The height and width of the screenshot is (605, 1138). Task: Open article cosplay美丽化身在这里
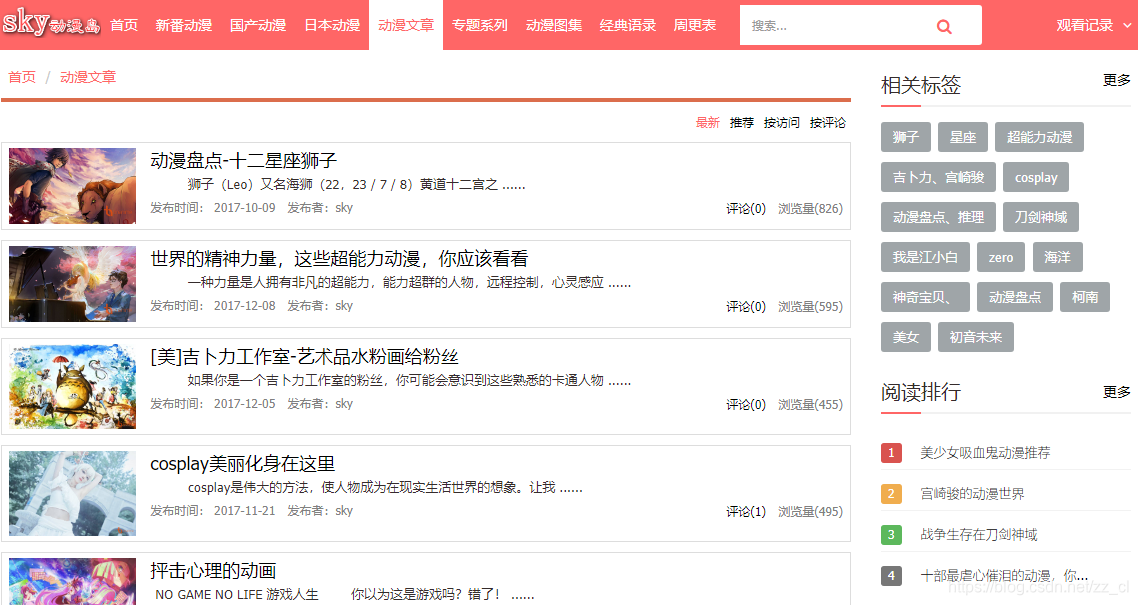click(x=242, y=464)
